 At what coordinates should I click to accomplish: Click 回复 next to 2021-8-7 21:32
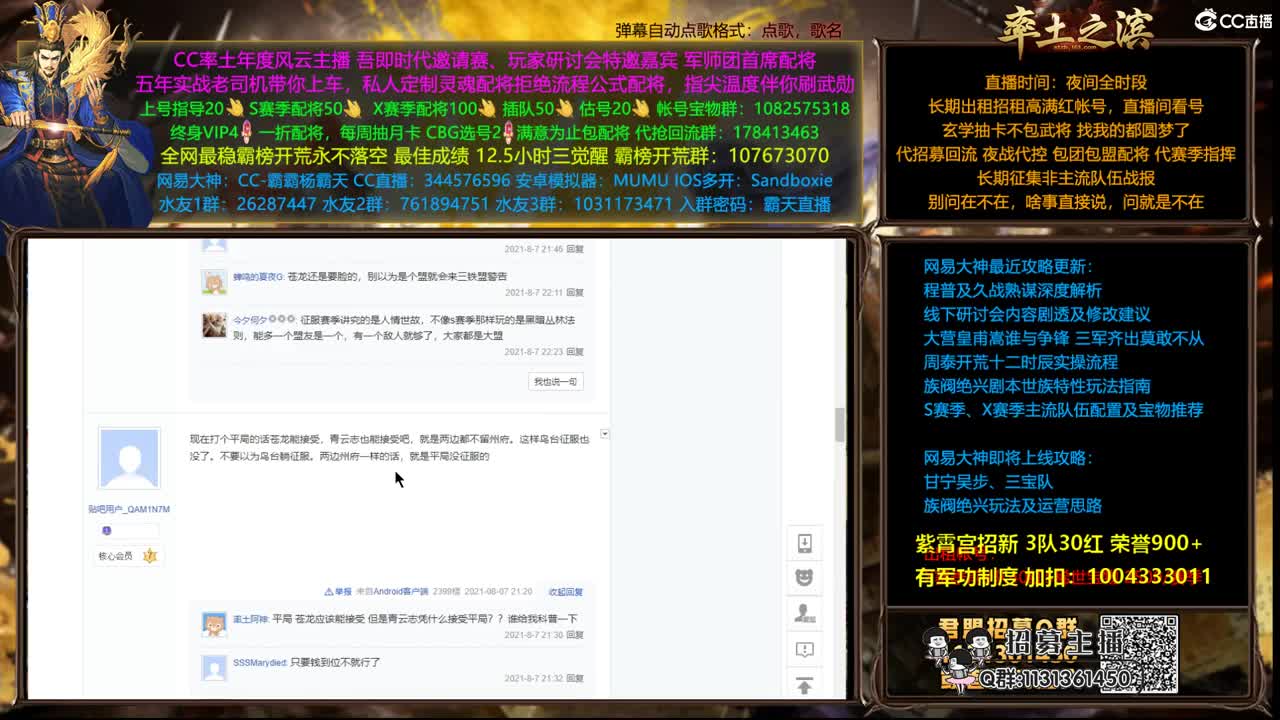pos(575,678)
